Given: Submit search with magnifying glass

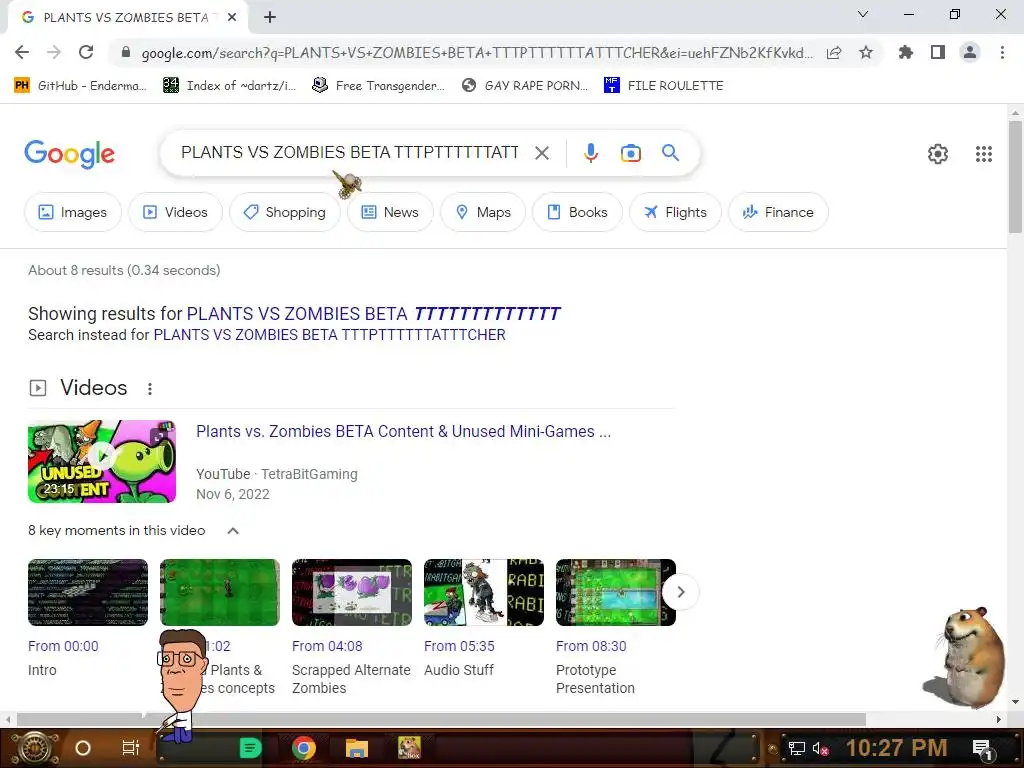Looking at the screenshot, I should pyautogui.click(x=670, y=153).
